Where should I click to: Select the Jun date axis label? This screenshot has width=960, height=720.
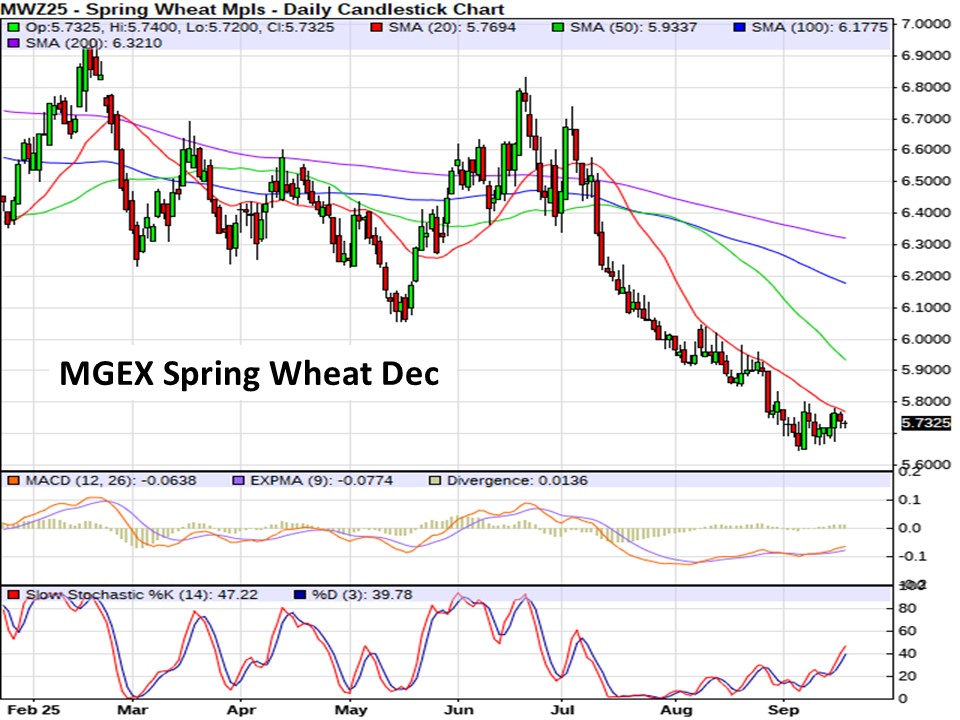[x=458, y=707]
